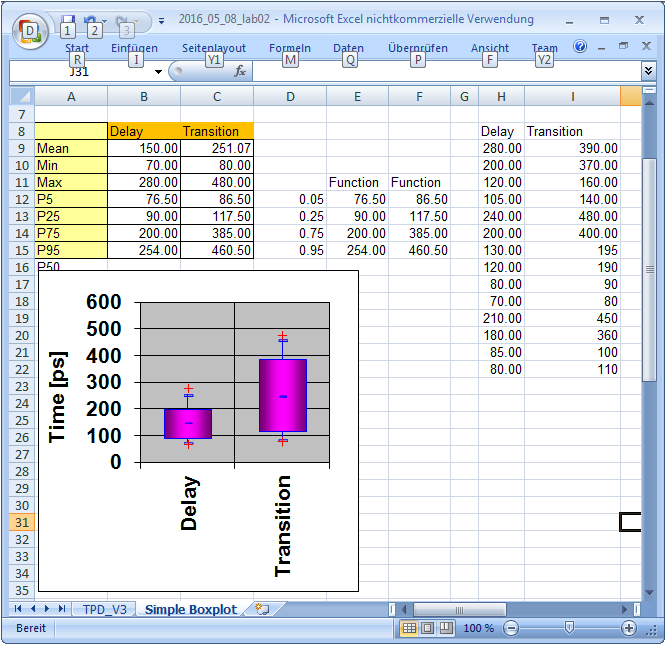Click the Excel help question mark icon

click(x=580, y=46)
